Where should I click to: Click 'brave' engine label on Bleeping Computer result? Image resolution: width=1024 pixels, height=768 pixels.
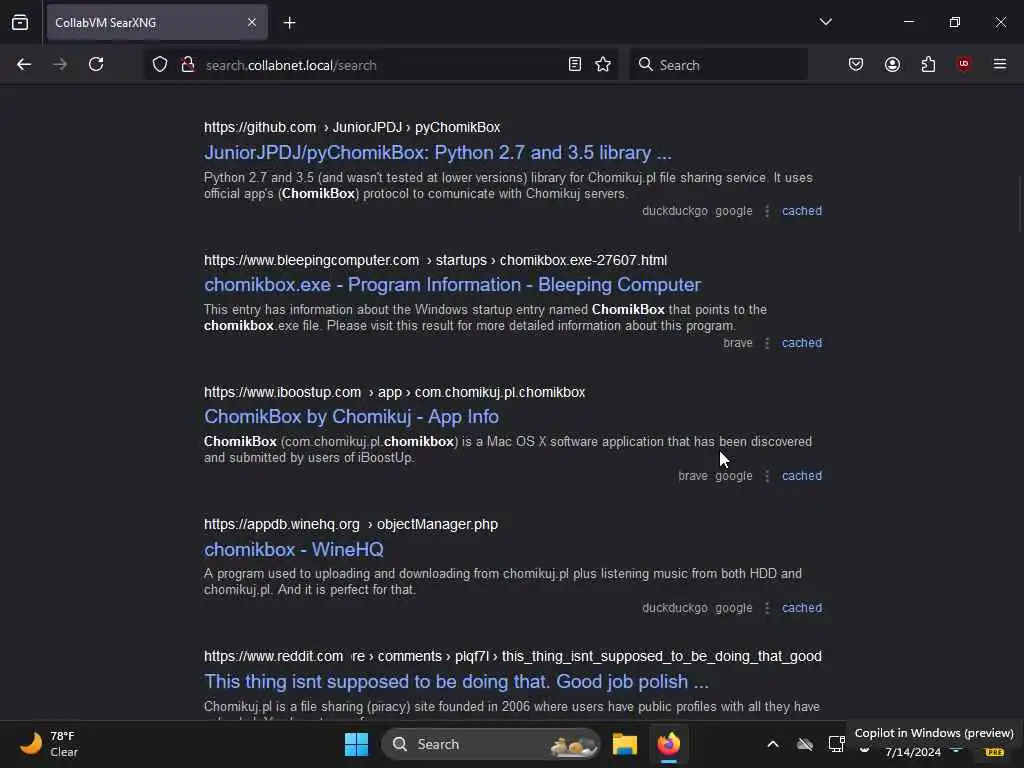click(x=738, y=343)
